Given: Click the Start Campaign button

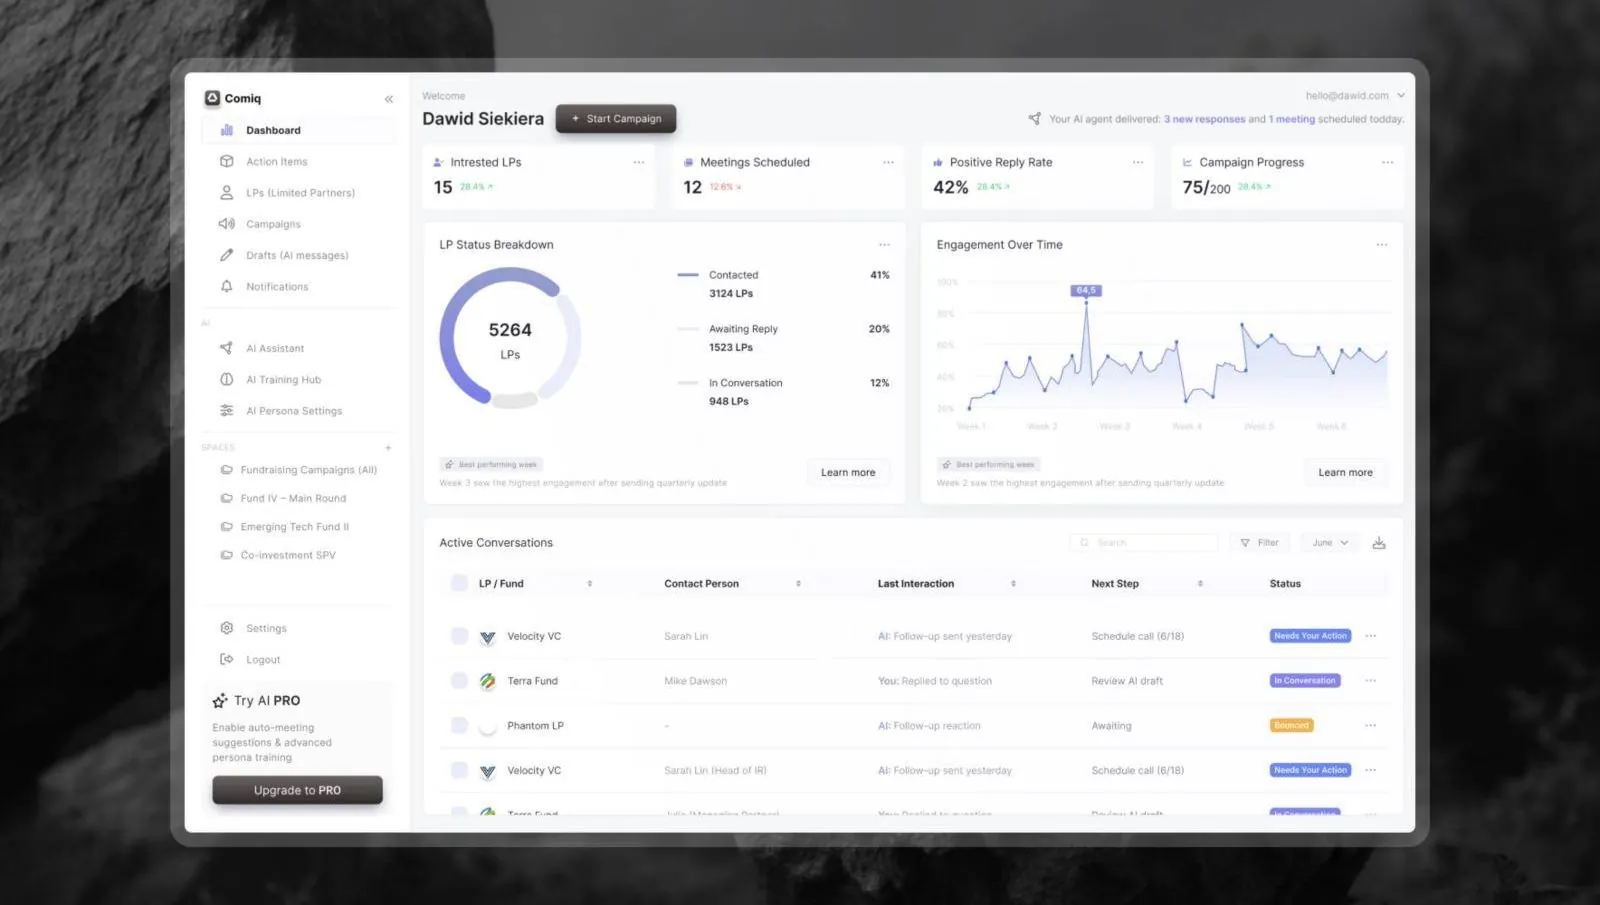Looking at the screenshot, I should (616, 119).
